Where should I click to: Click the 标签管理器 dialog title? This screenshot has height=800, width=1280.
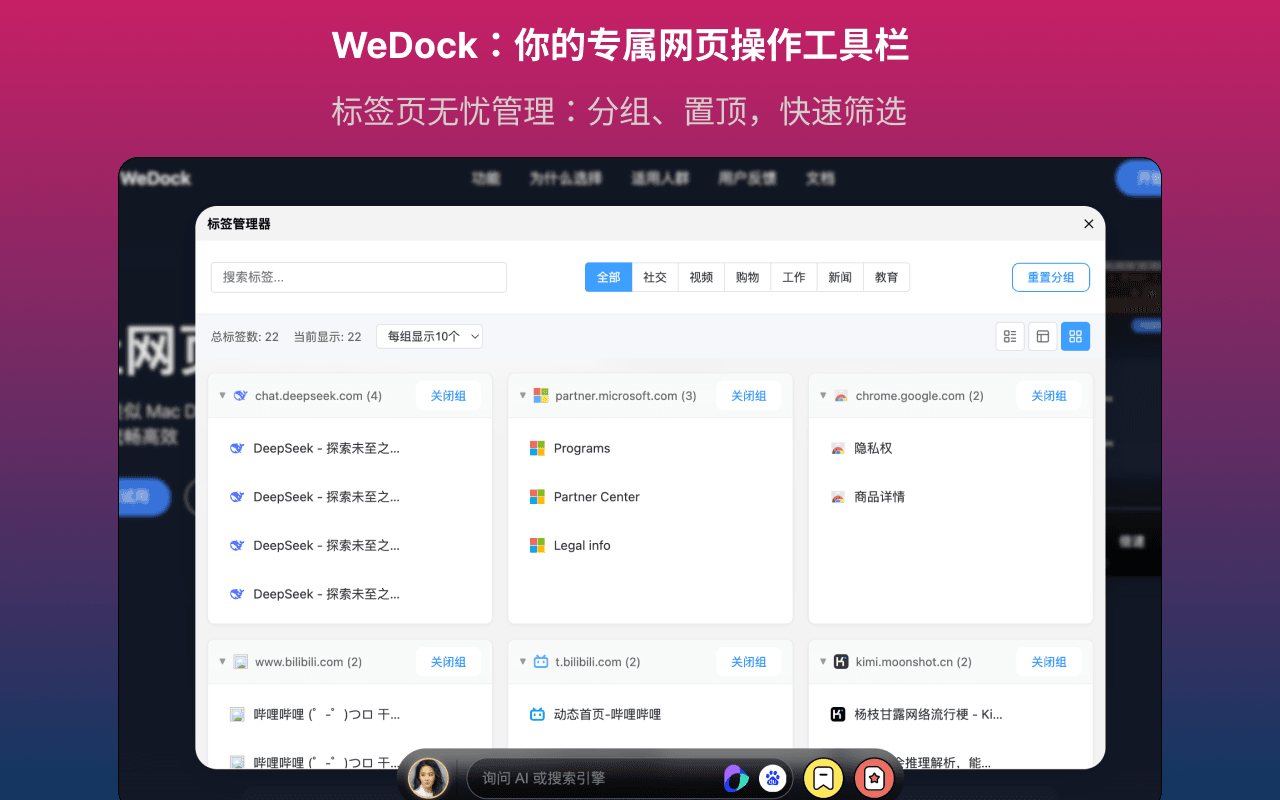[239, 224]
